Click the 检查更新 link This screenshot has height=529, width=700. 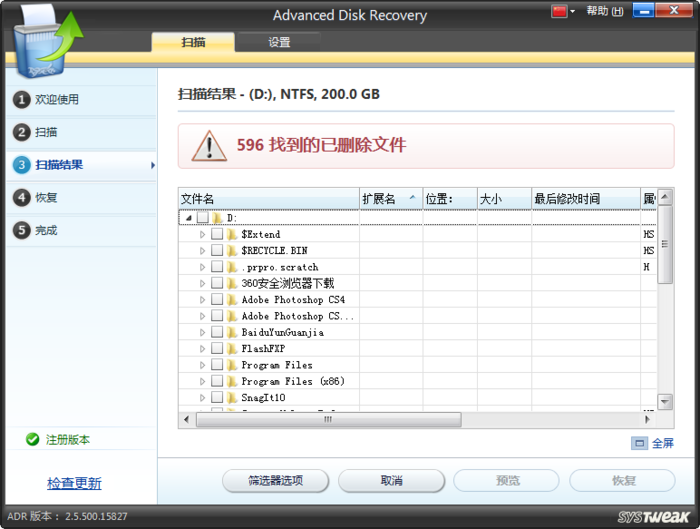[x=74, y=483]
